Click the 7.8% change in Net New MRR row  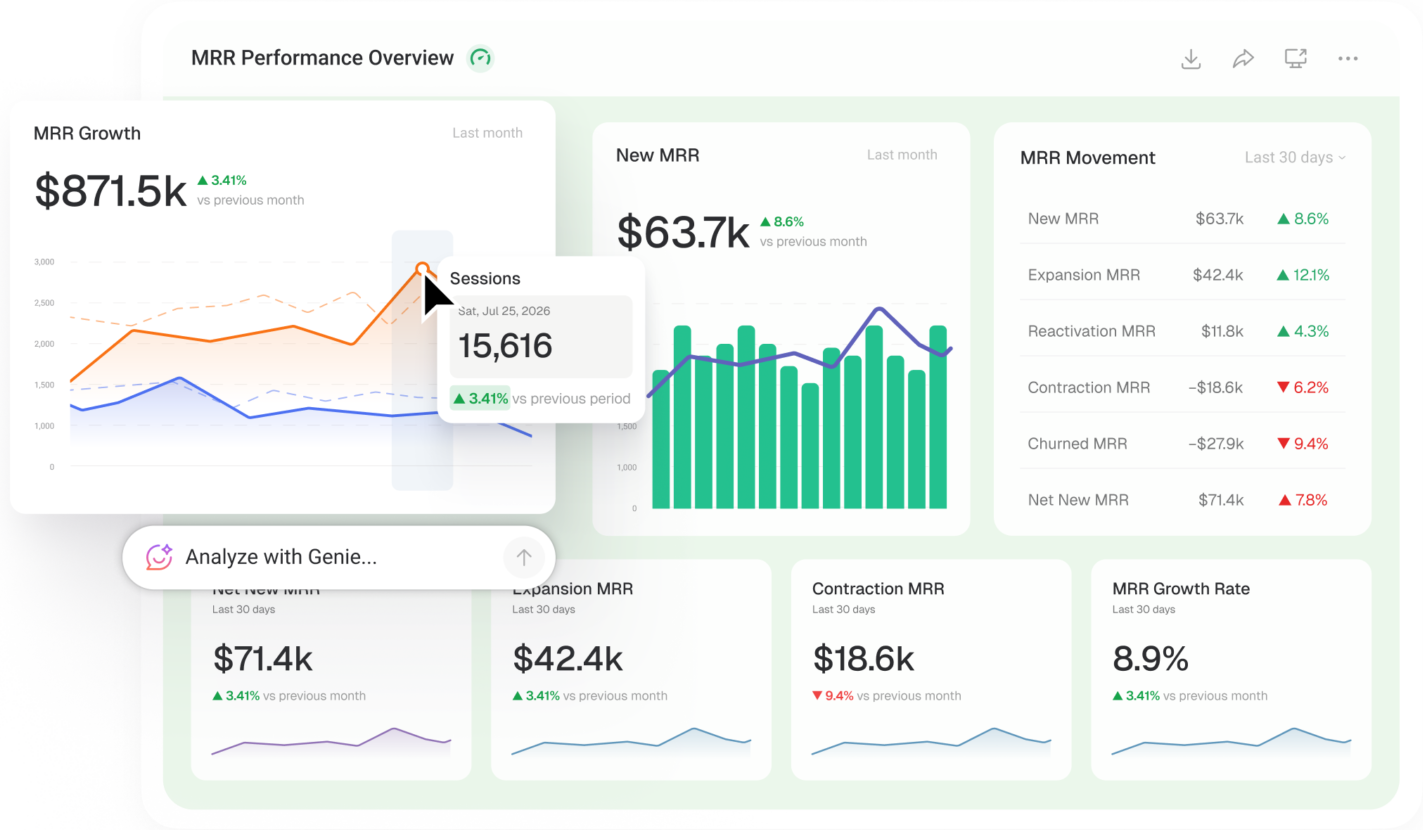1303,499
